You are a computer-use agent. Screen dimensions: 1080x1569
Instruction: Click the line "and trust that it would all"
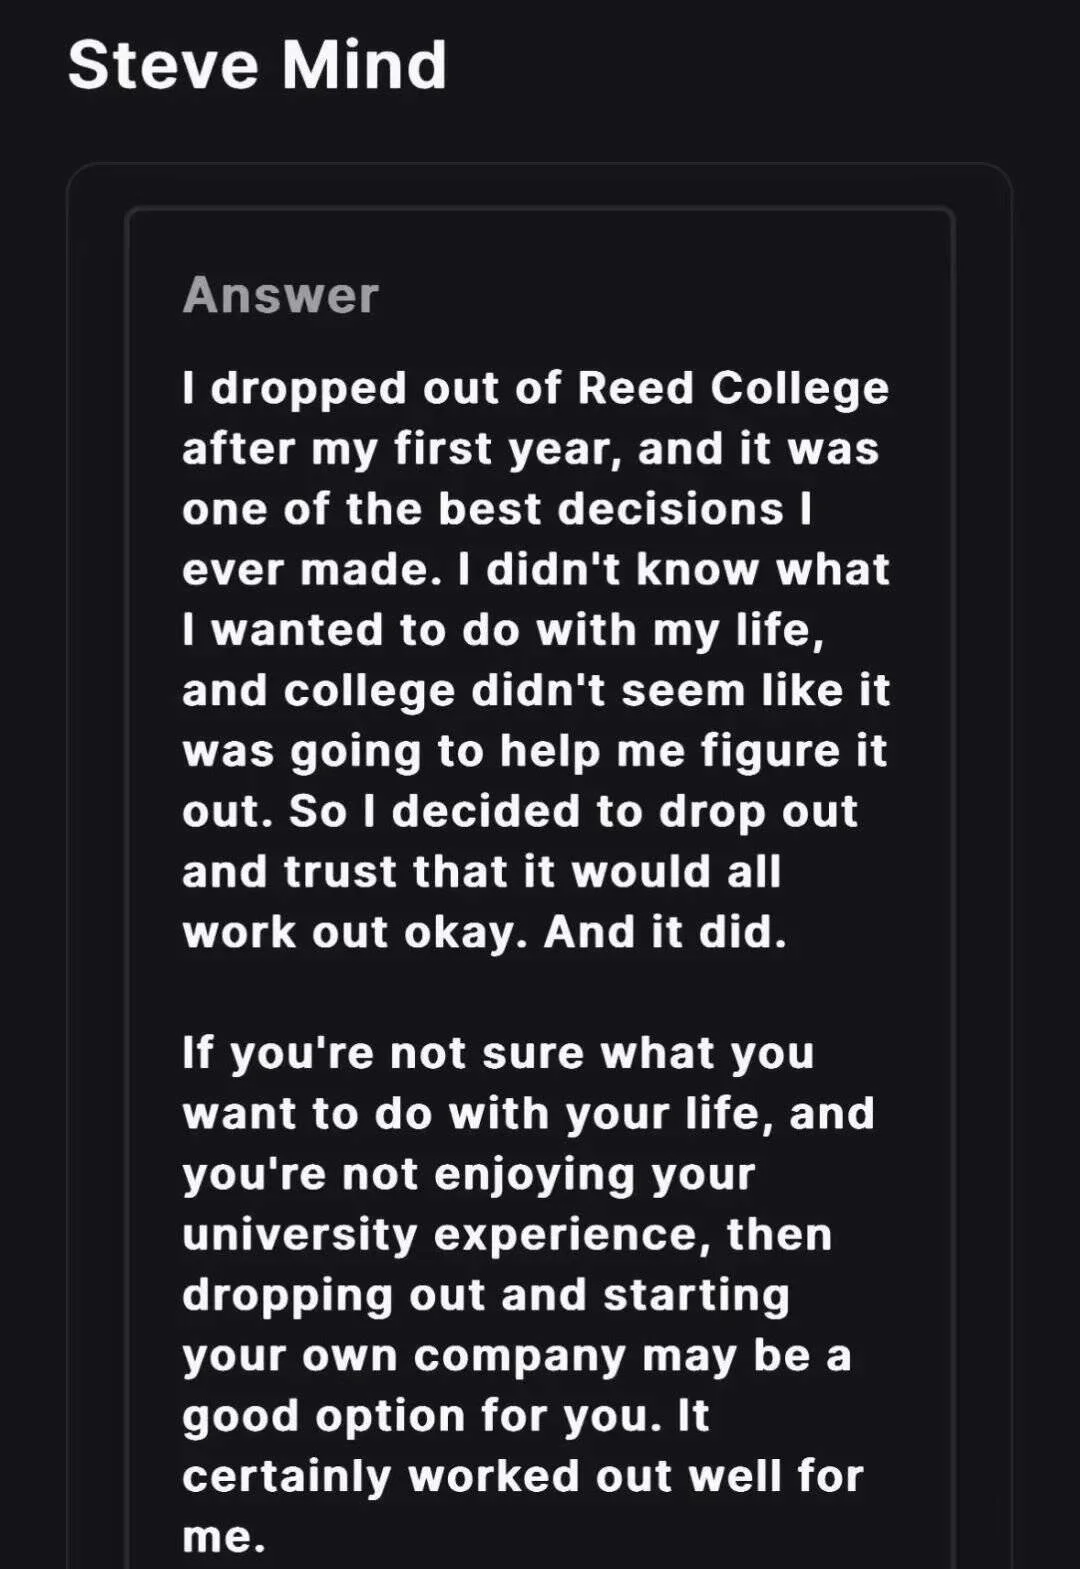pos(482,872)
